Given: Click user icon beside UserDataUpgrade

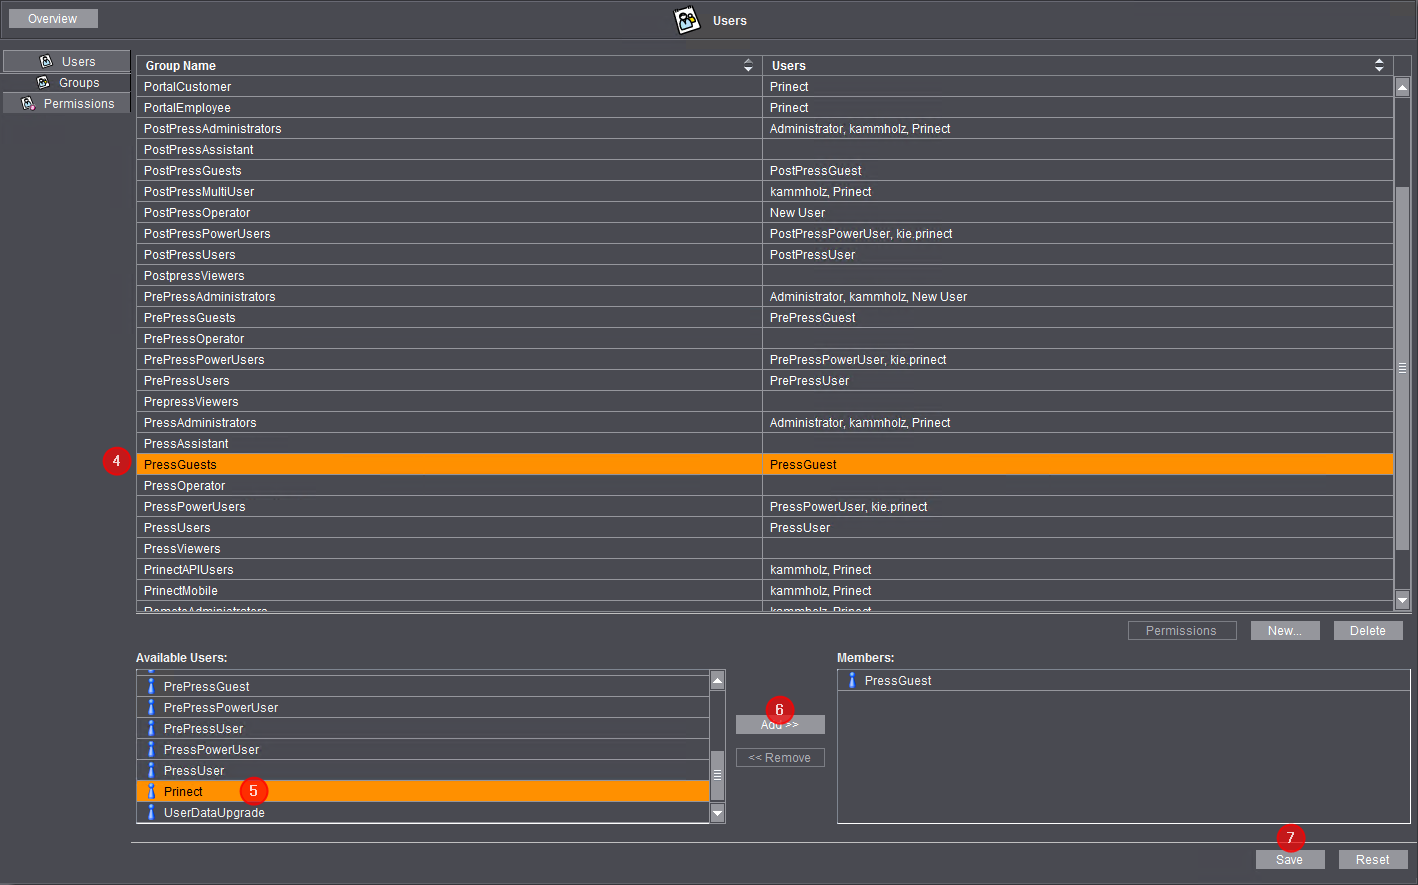Looking at the screenshot, I should coord(151,812).
